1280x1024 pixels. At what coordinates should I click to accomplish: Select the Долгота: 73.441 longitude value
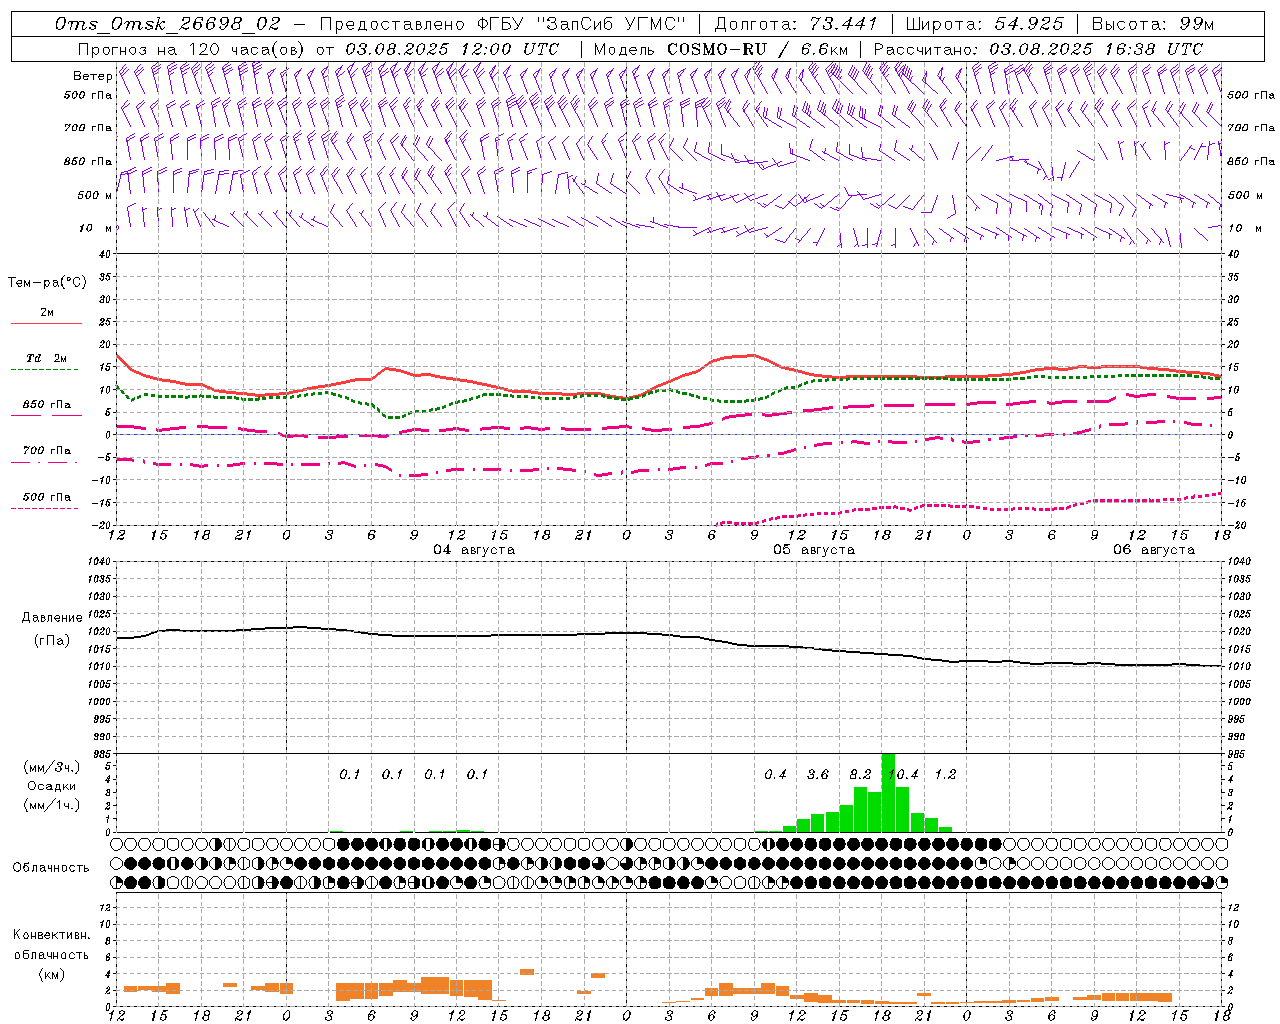796,23
